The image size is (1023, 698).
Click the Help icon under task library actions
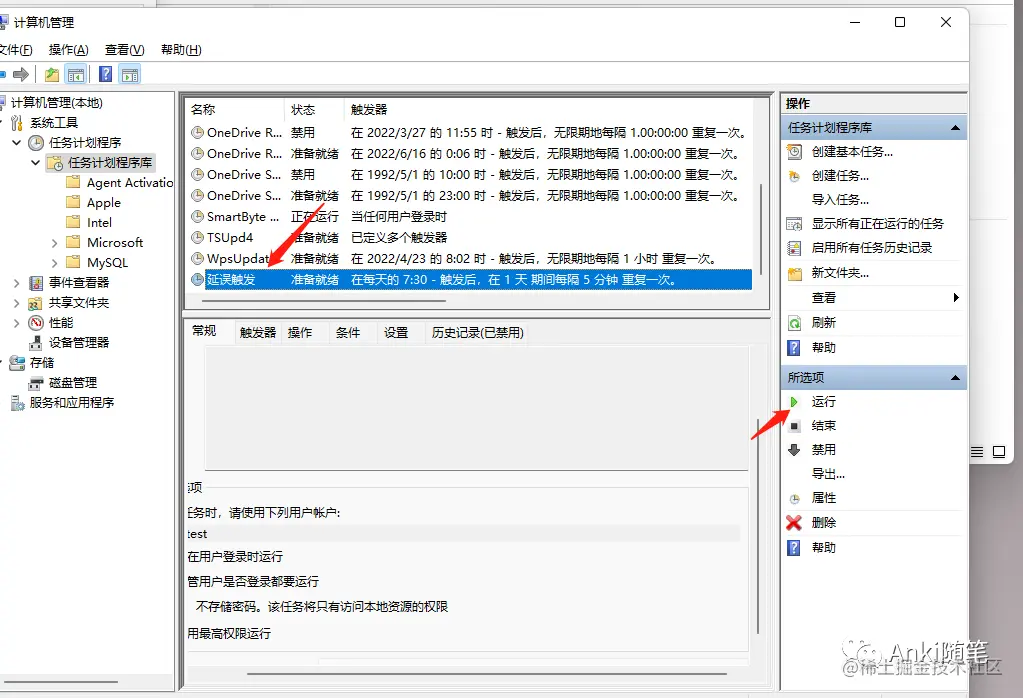point(794,348)
